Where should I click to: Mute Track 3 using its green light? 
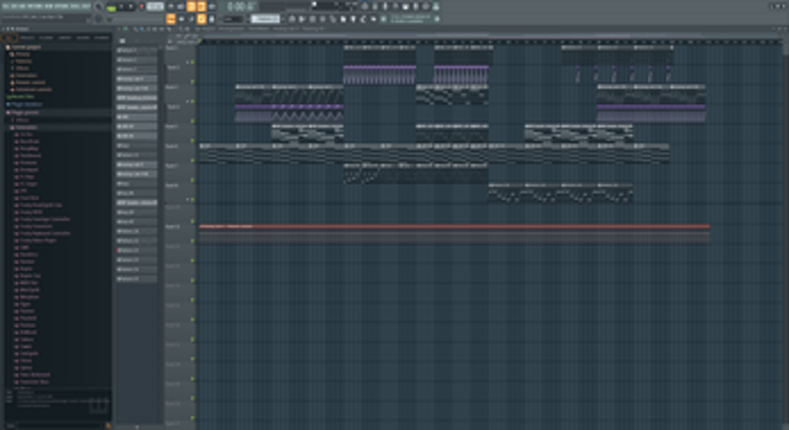[x=192, y=101]
